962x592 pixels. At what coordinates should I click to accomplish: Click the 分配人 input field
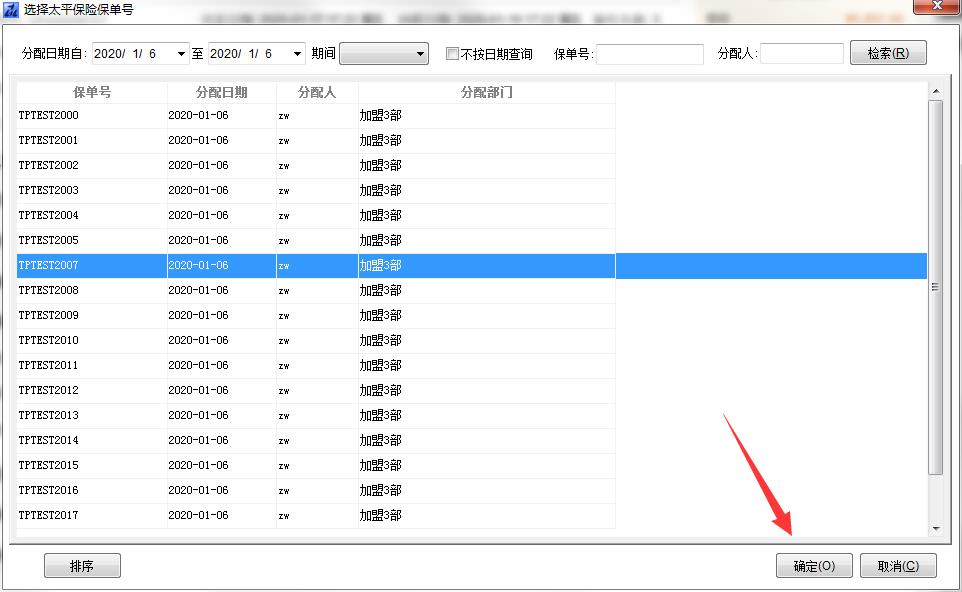point(801,54)
